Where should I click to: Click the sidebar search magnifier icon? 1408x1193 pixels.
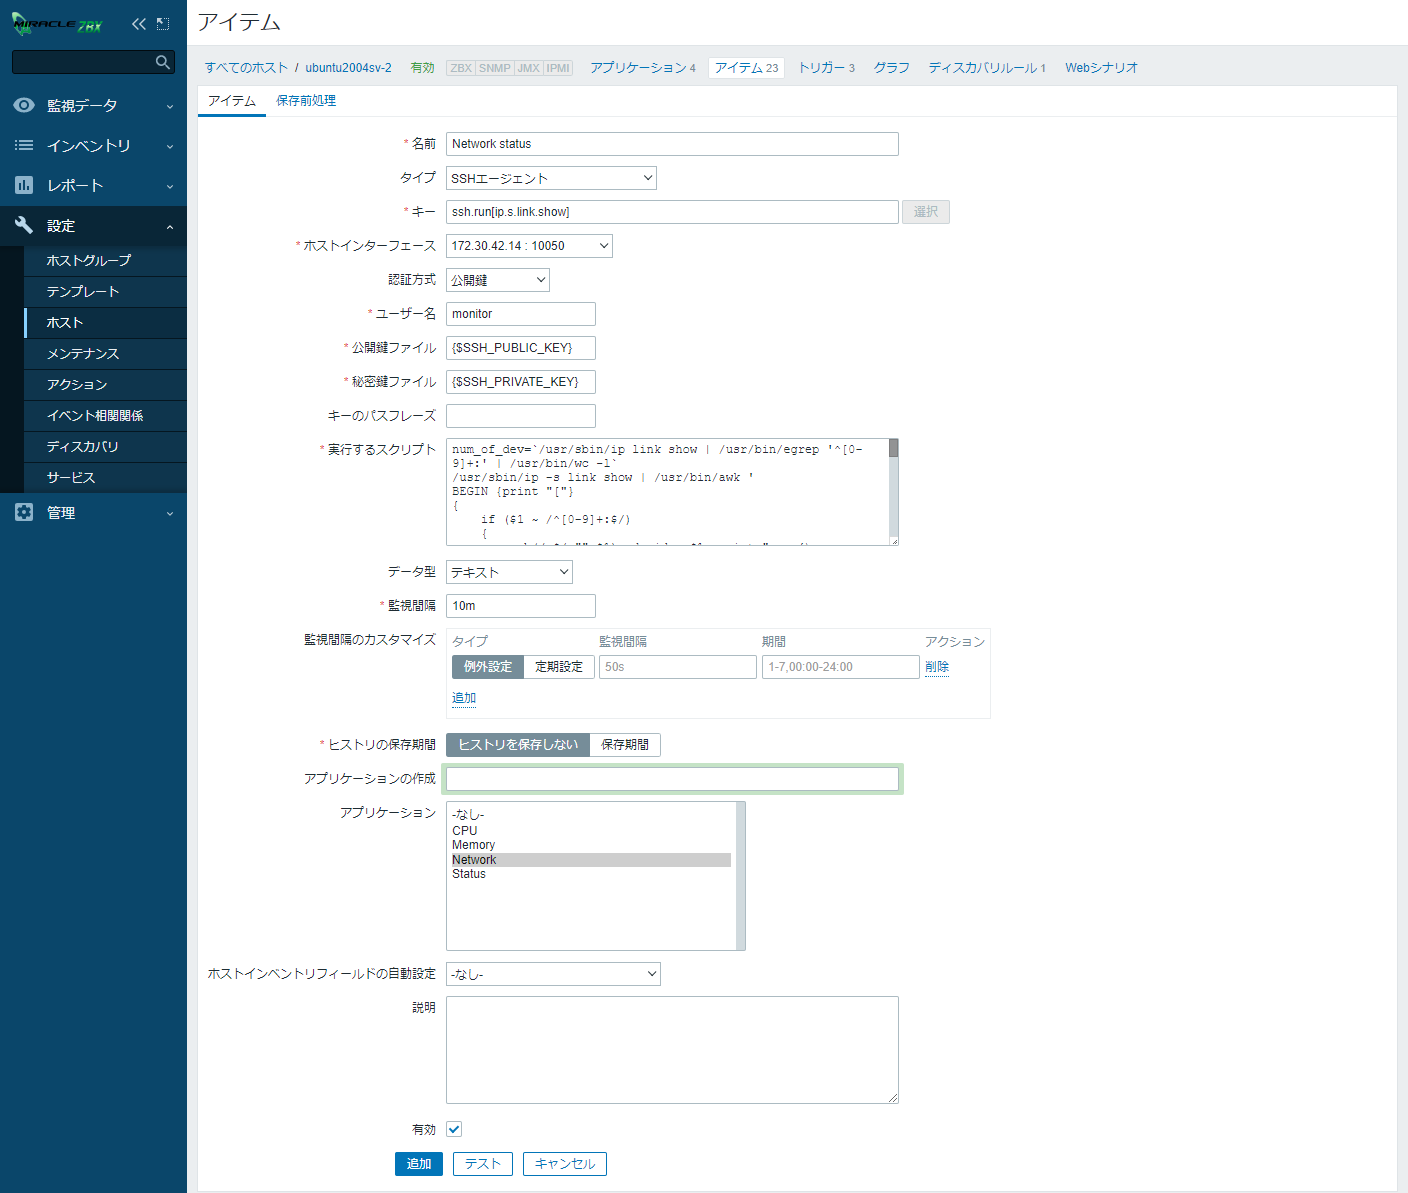[x=163, y=63]
